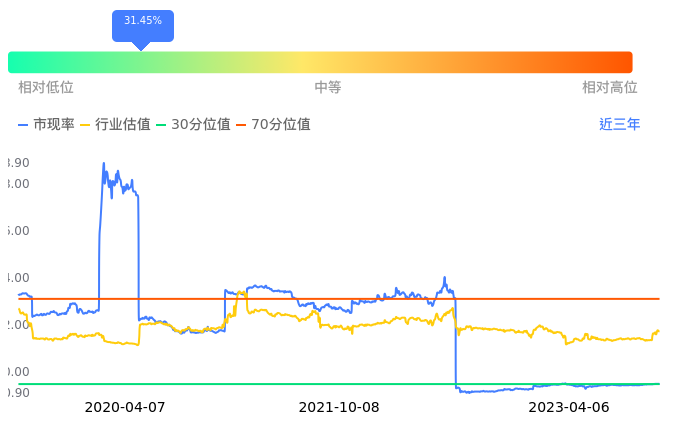Viewport: 686px width, 442px height.
Task: Toggle the 30分位值 legend label text
Action: point(201,125)
